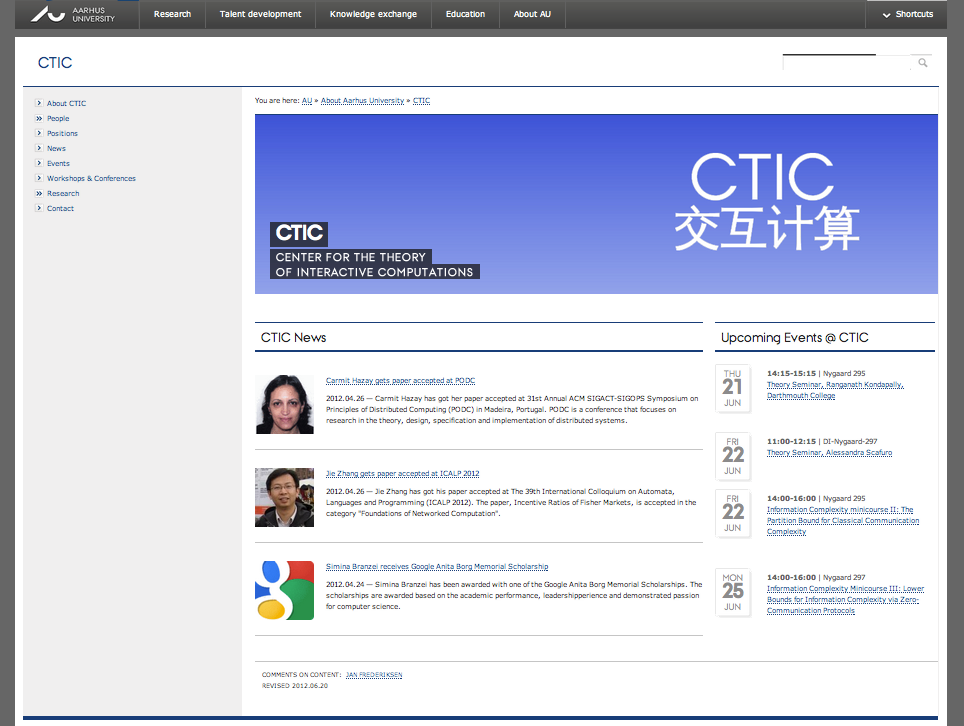Open the Talent development menu

click(260, 14)
